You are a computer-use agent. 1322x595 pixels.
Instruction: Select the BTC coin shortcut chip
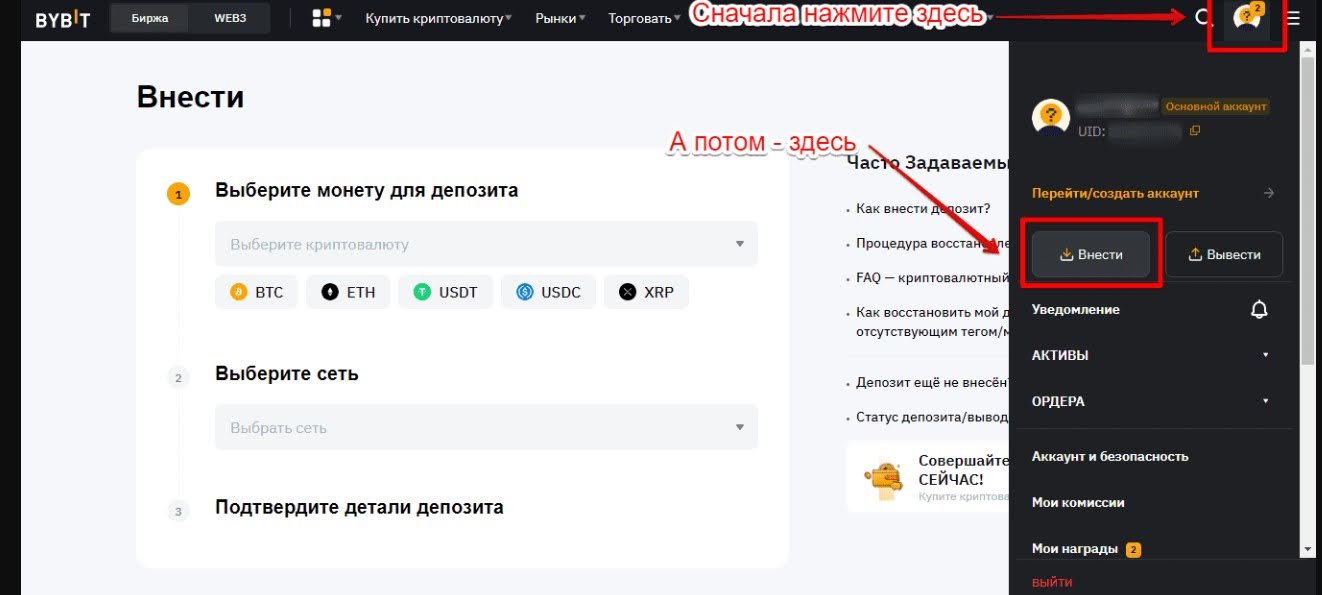(x=256, y=291)
